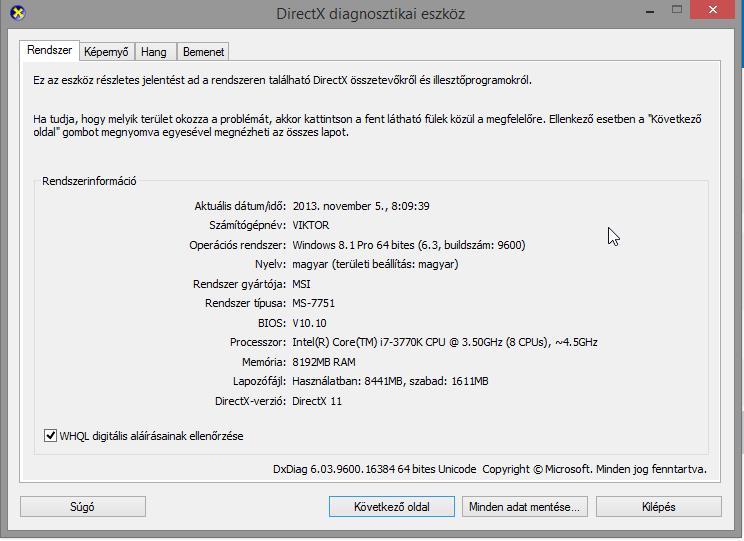
Task: Open the Hang tab
Action: [154, 52]
